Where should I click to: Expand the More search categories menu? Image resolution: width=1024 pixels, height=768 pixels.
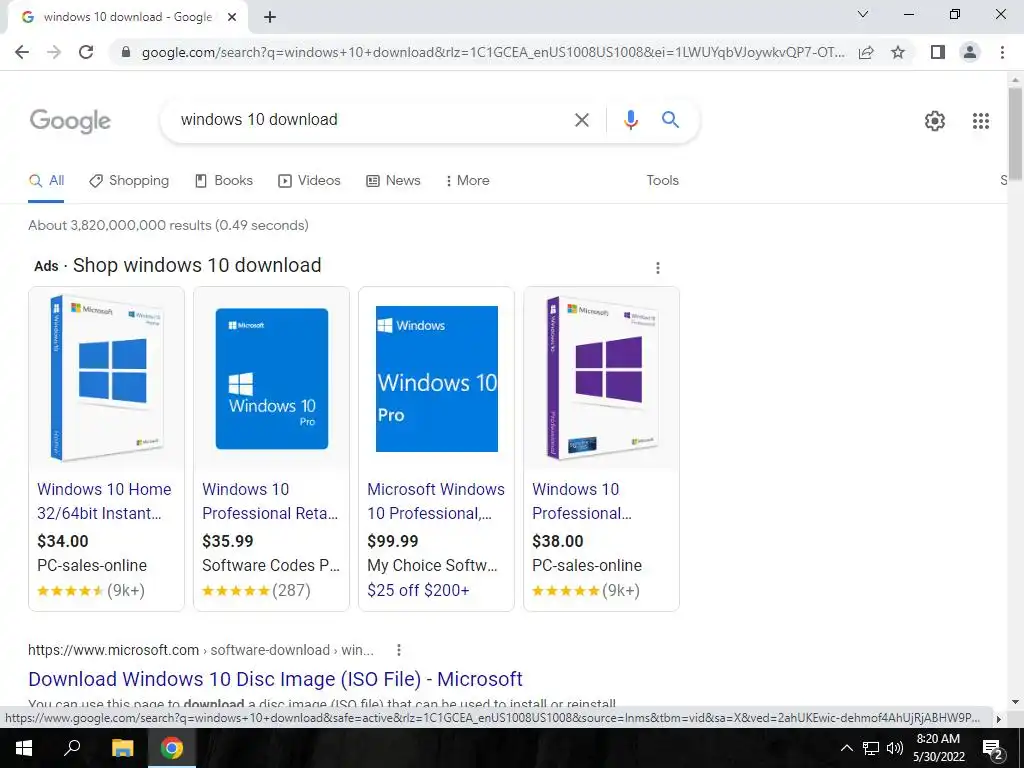click(x=468, y=181)
